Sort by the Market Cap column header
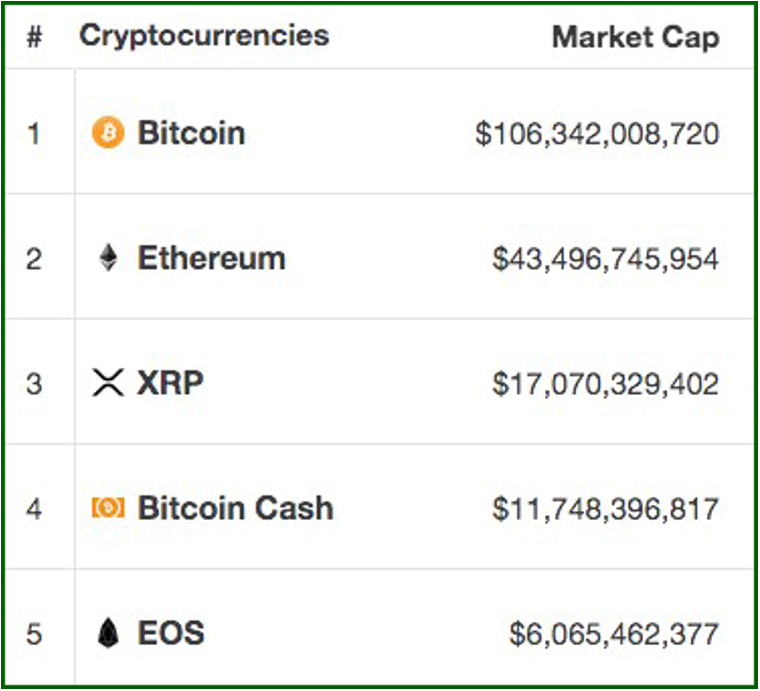The image size is (760, 691). point(636,37)
